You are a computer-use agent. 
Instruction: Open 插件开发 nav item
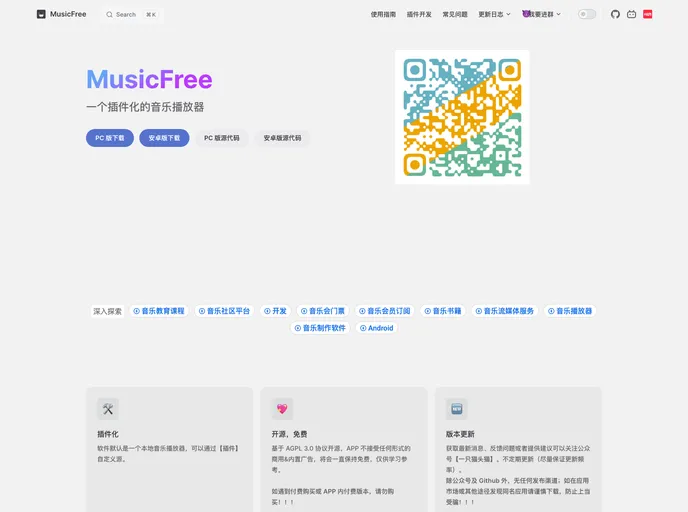point(419,14)
